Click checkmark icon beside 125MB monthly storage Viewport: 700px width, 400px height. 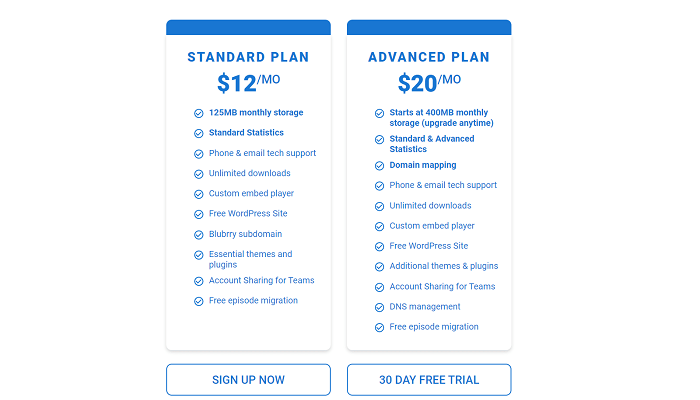tap(199, 113)
